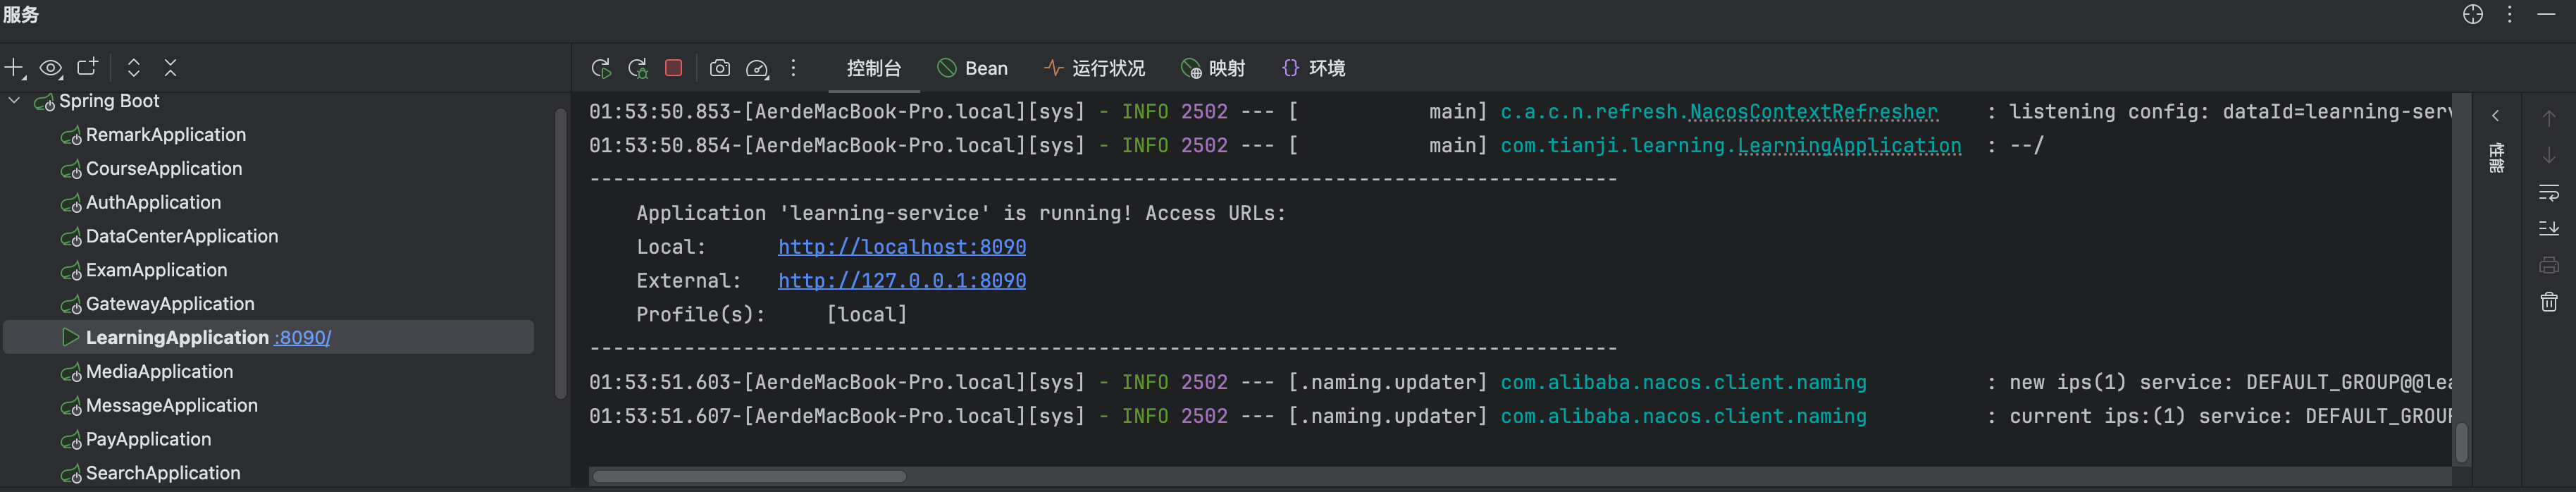Open the http://127.0.0.1:8090 link
This screenshot has height=492, width=2576.
click(902, 281)
